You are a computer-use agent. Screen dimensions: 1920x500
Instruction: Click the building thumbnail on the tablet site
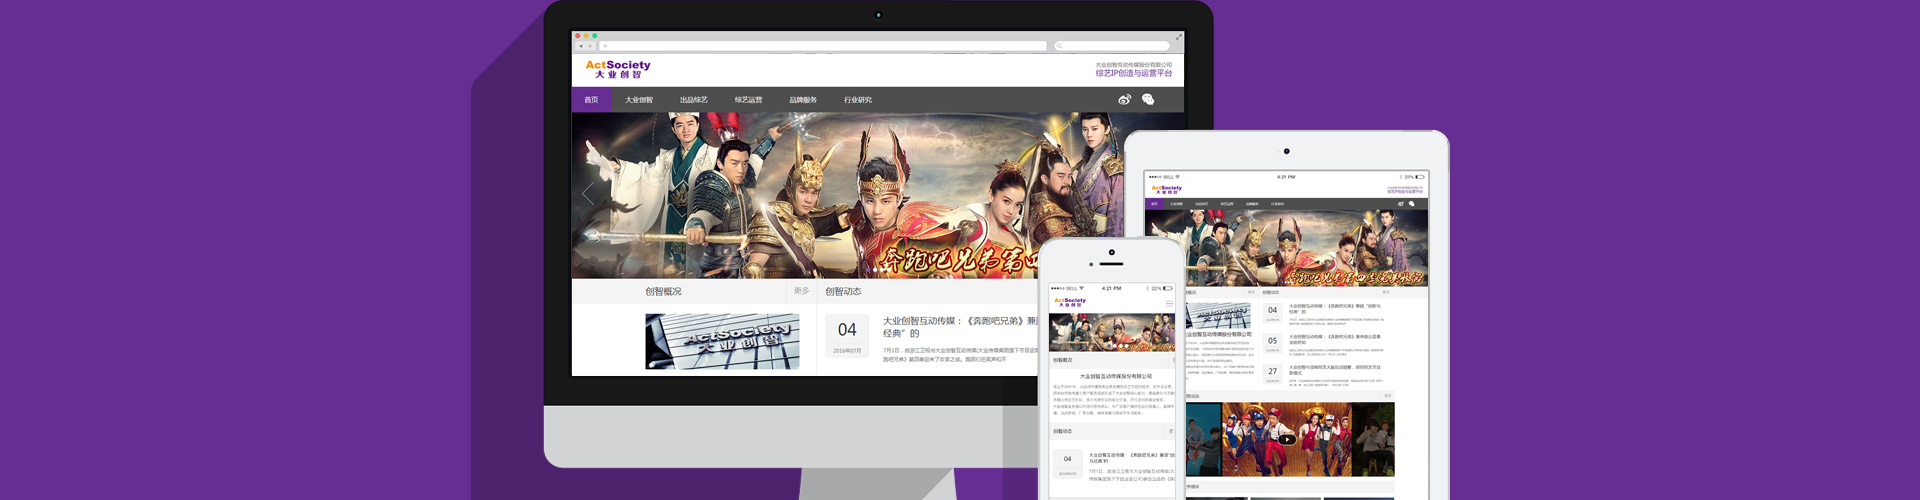click(1218, 315)
